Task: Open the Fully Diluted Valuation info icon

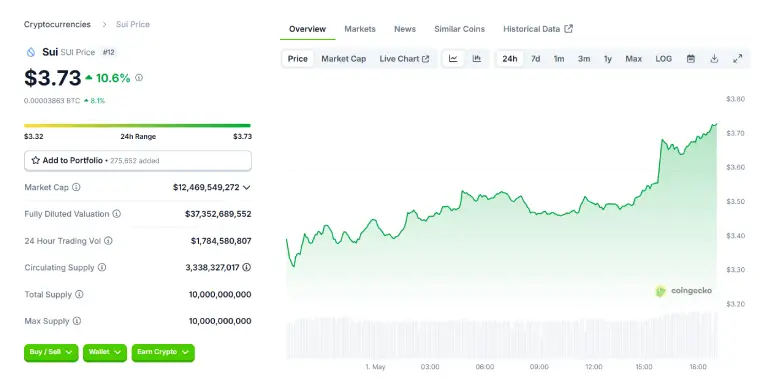Action: click(x=116, y=214)
